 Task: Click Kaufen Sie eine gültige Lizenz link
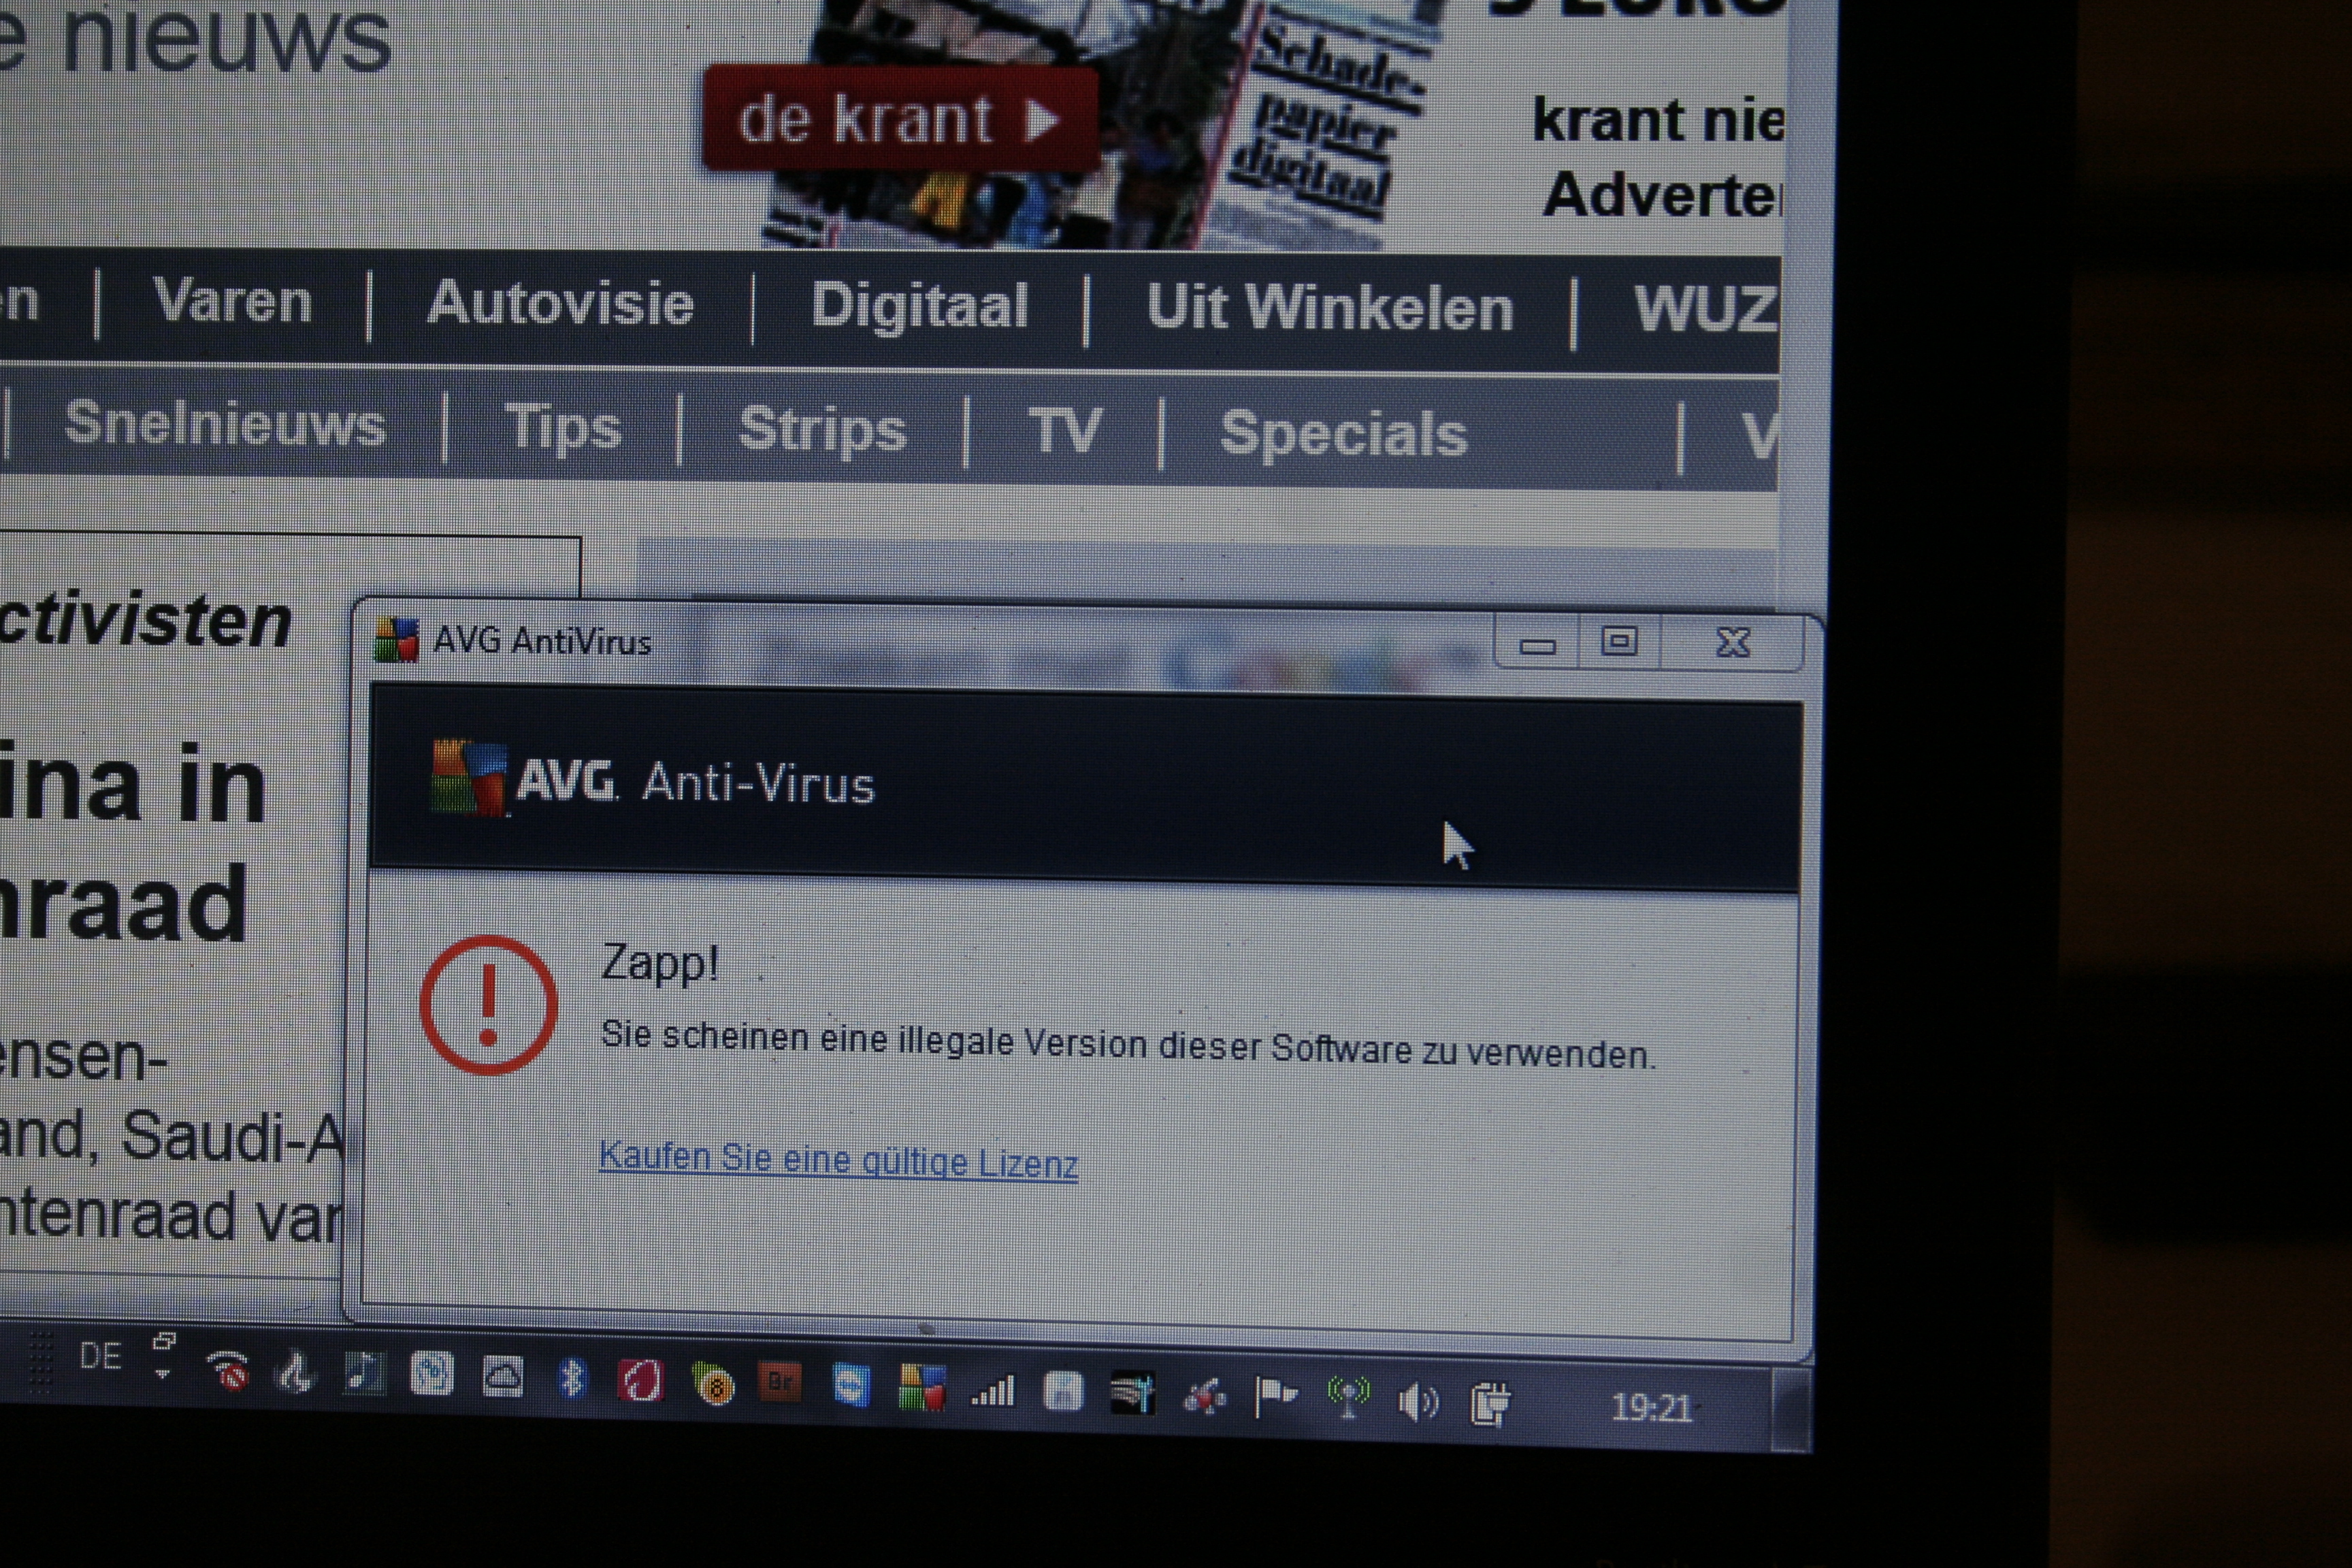pyautogui.click(x=838, y=1160)
